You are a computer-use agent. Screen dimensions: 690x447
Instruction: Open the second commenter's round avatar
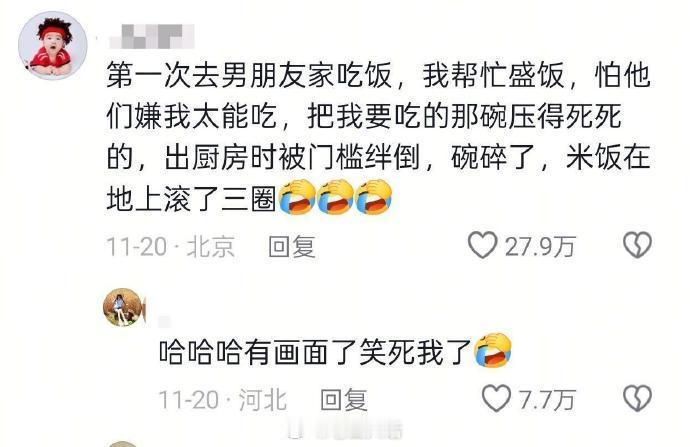tap(123, 308)
